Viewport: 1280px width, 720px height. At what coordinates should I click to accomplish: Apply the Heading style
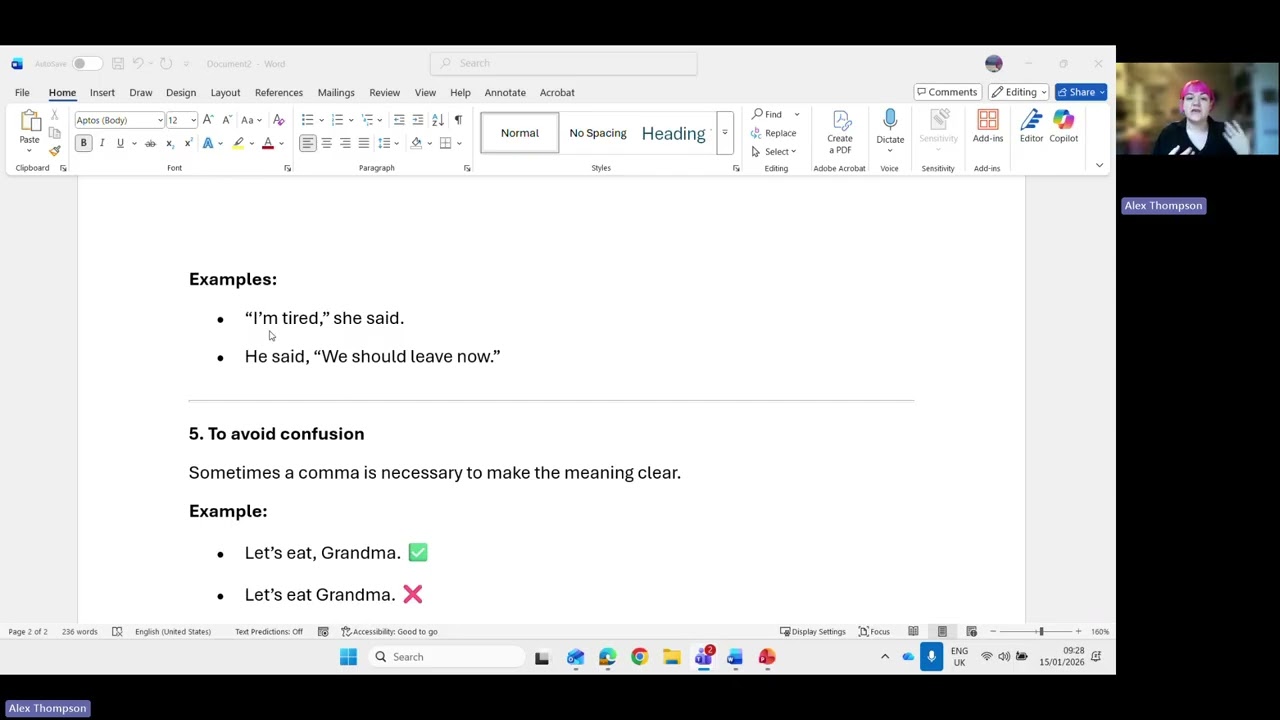[673, 133]
